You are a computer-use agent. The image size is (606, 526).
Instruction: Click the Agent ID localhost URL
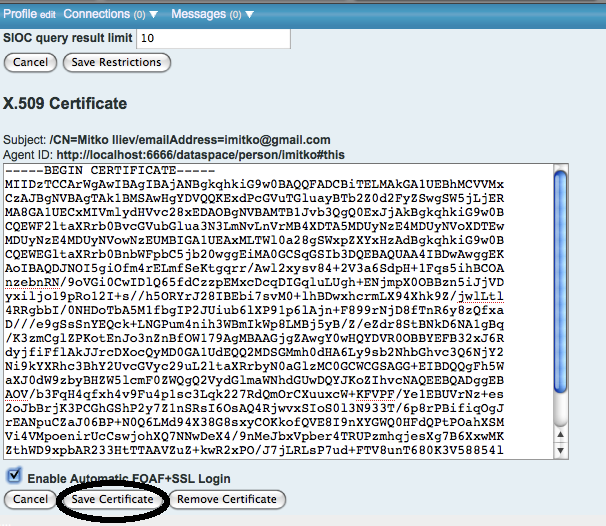pyautogui.click(x=200, y=155)
